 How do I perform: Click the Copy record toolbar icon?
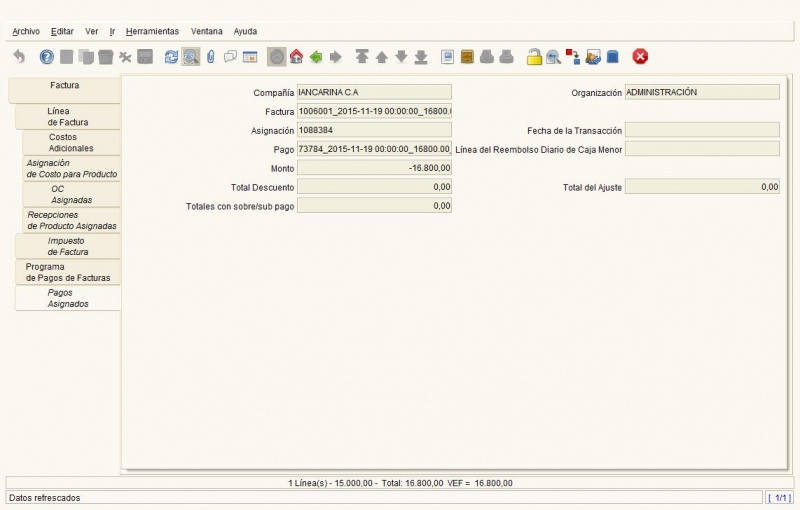click(x=86, y=57)
